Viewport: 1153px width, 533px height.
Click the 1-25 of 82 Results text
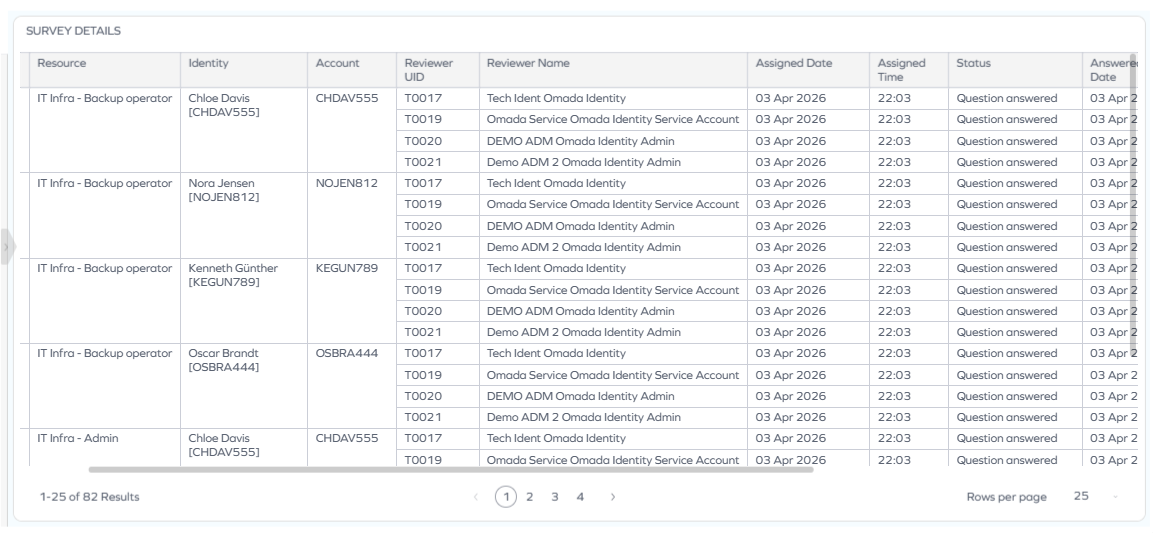click(89, 497)
